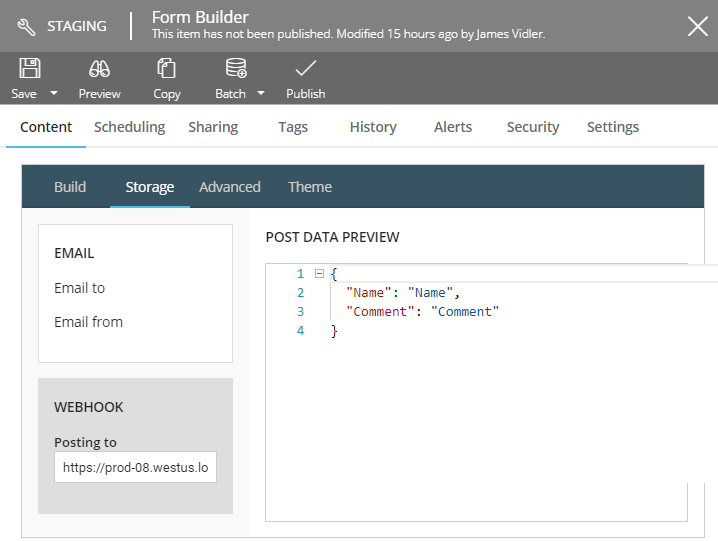Click the Save button label
718x541 pixels.
24,93
